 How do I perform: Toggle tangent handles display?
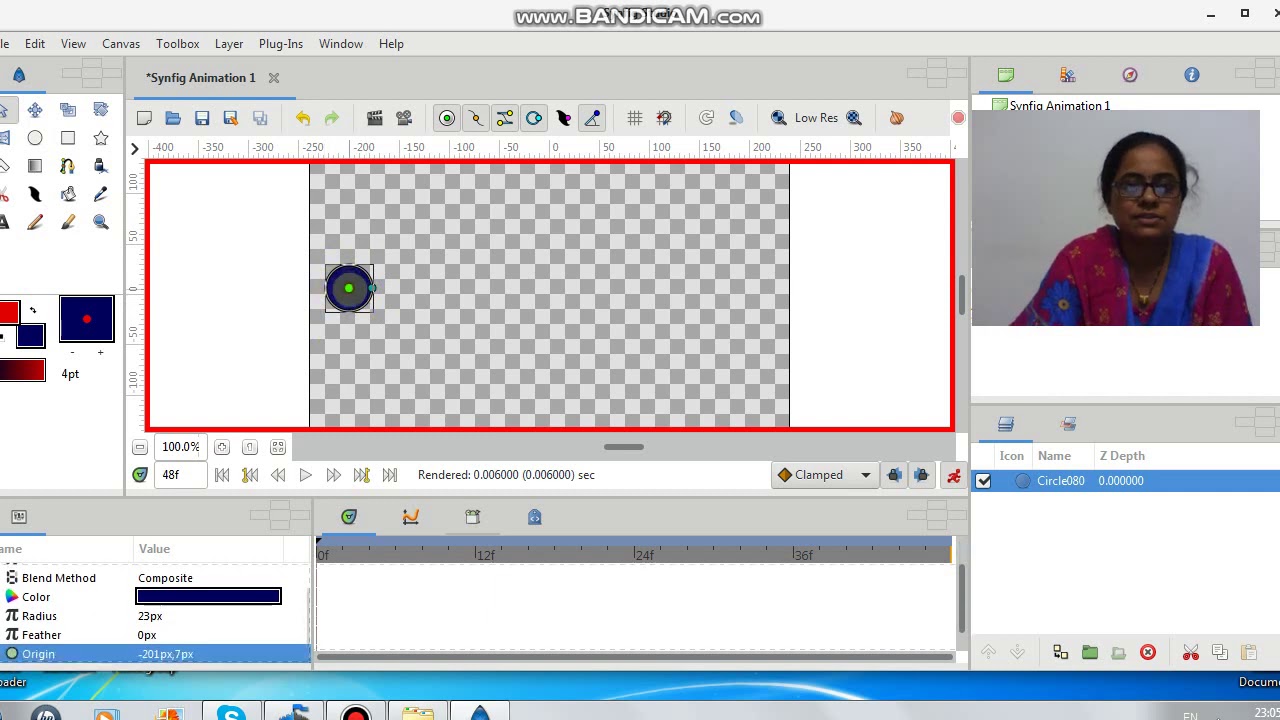point(505,118)
